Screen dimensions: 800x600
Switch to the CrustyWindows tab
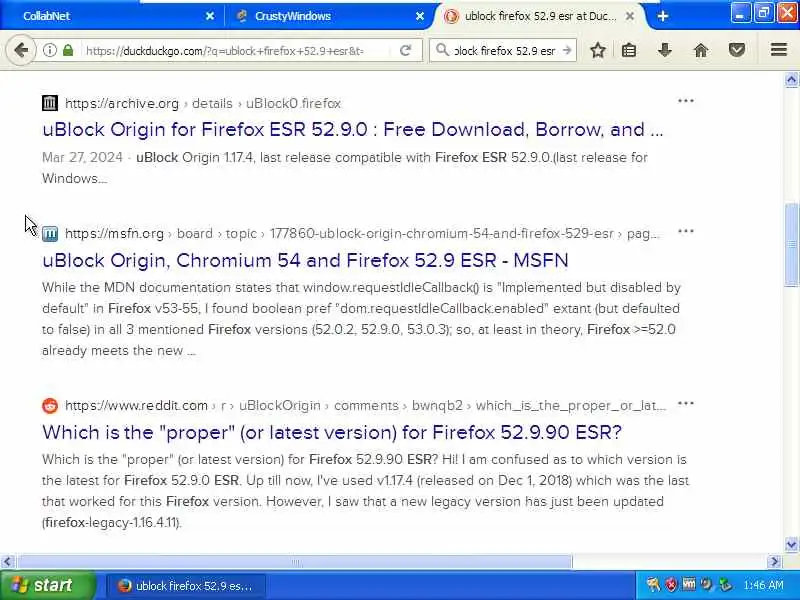click(x=327, y=16)
